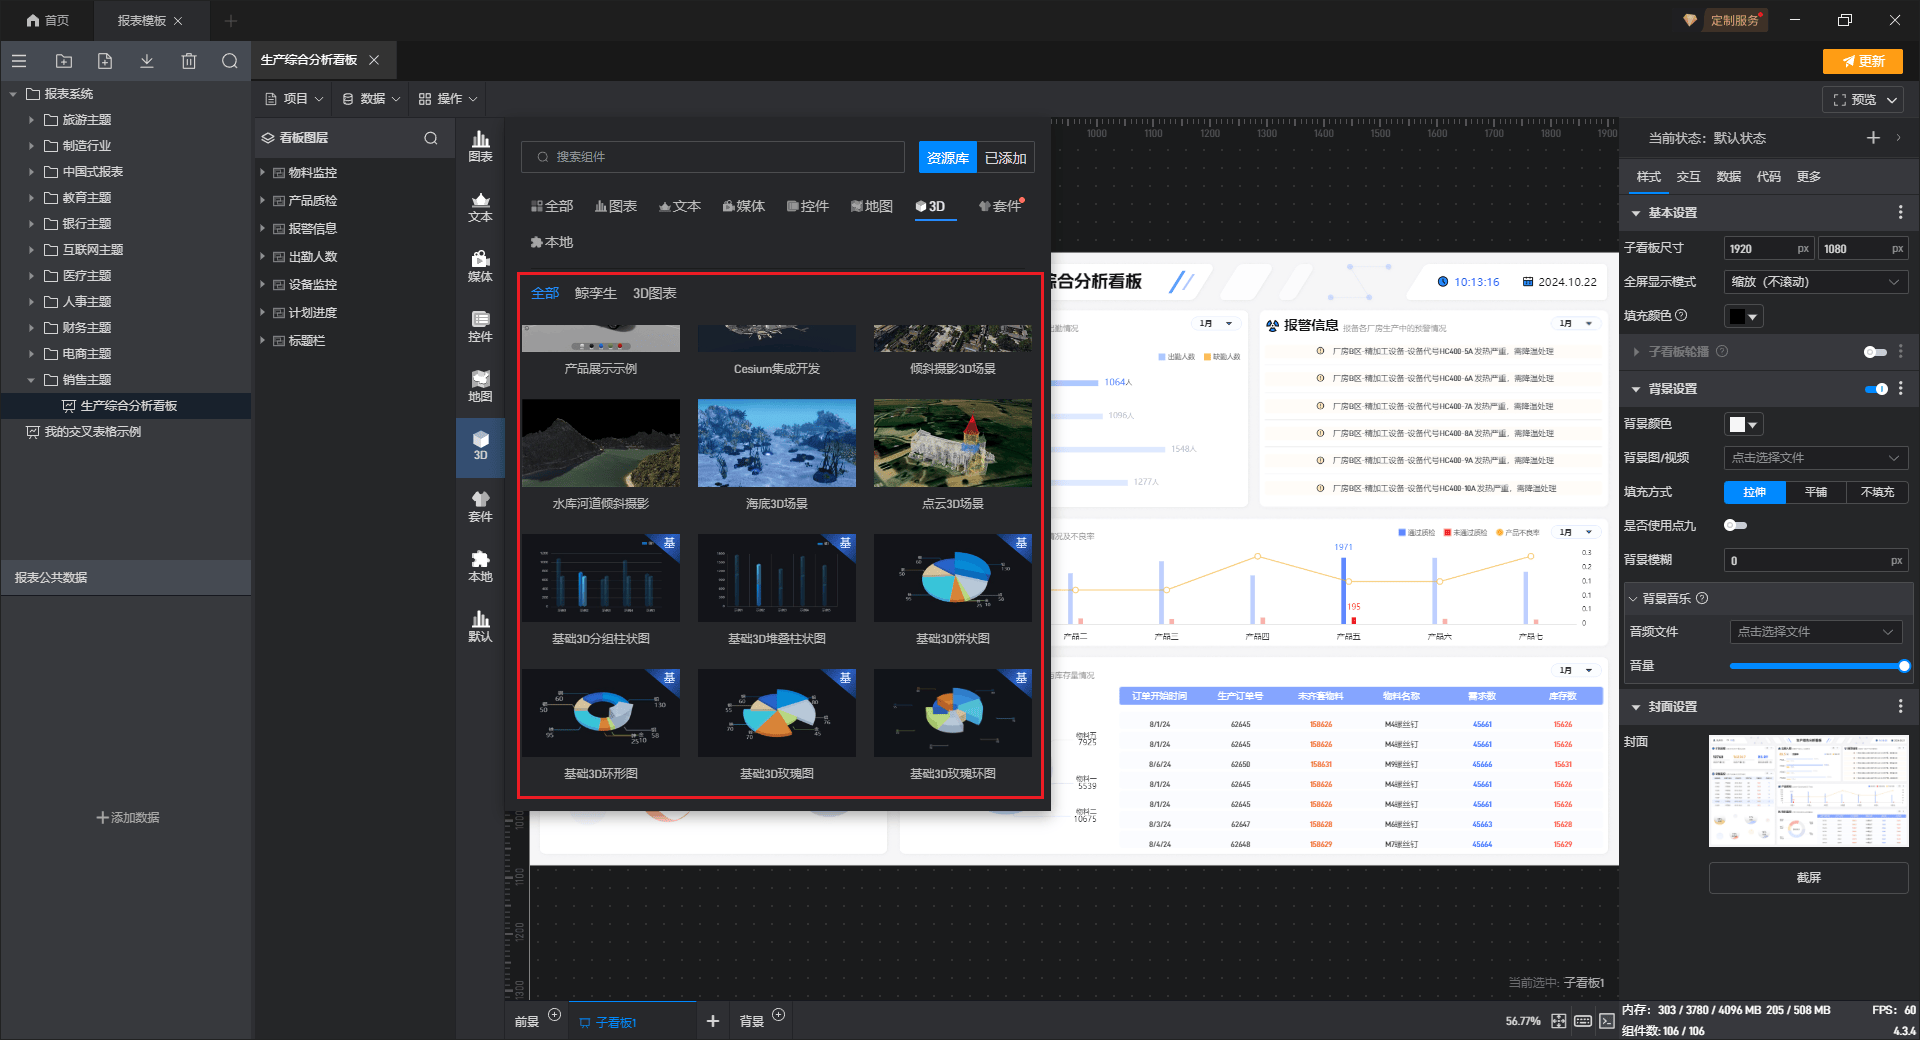The height and width of the screenshot is (1040, 1920).
Task: Expand the 物料监控 layer
Action: 263,173
